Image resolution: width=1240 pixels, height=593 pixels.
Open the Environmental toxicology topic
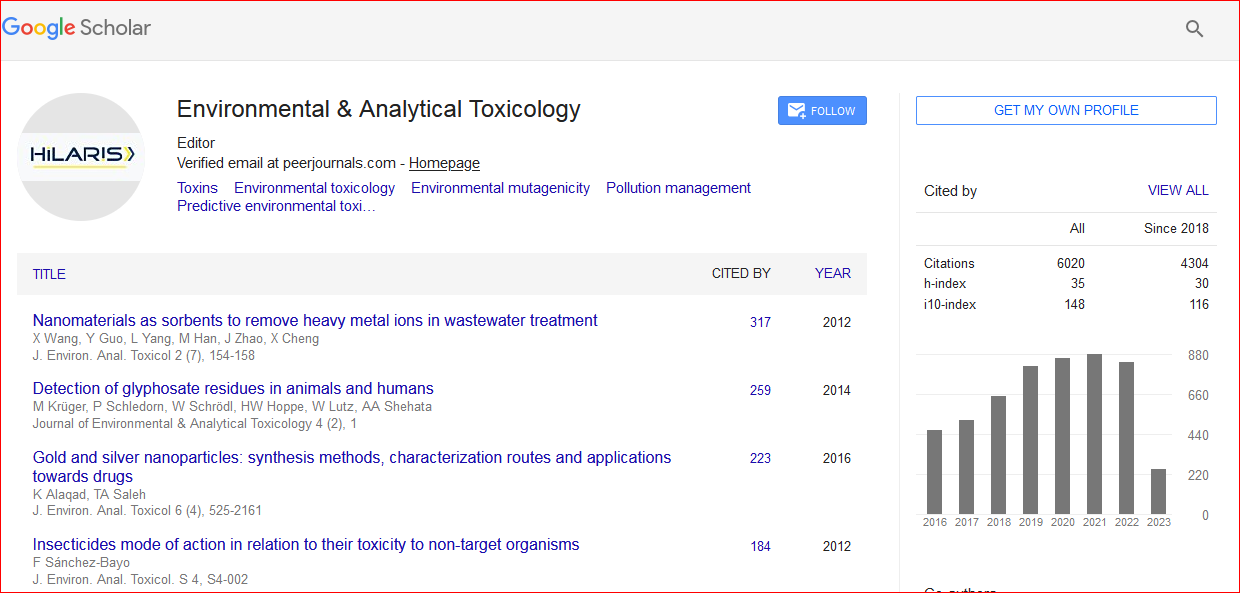314,188
